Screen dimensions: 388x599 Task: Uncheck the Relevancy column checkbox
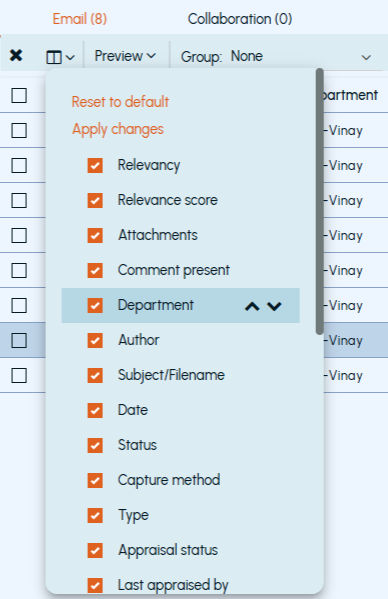point(95,166)
